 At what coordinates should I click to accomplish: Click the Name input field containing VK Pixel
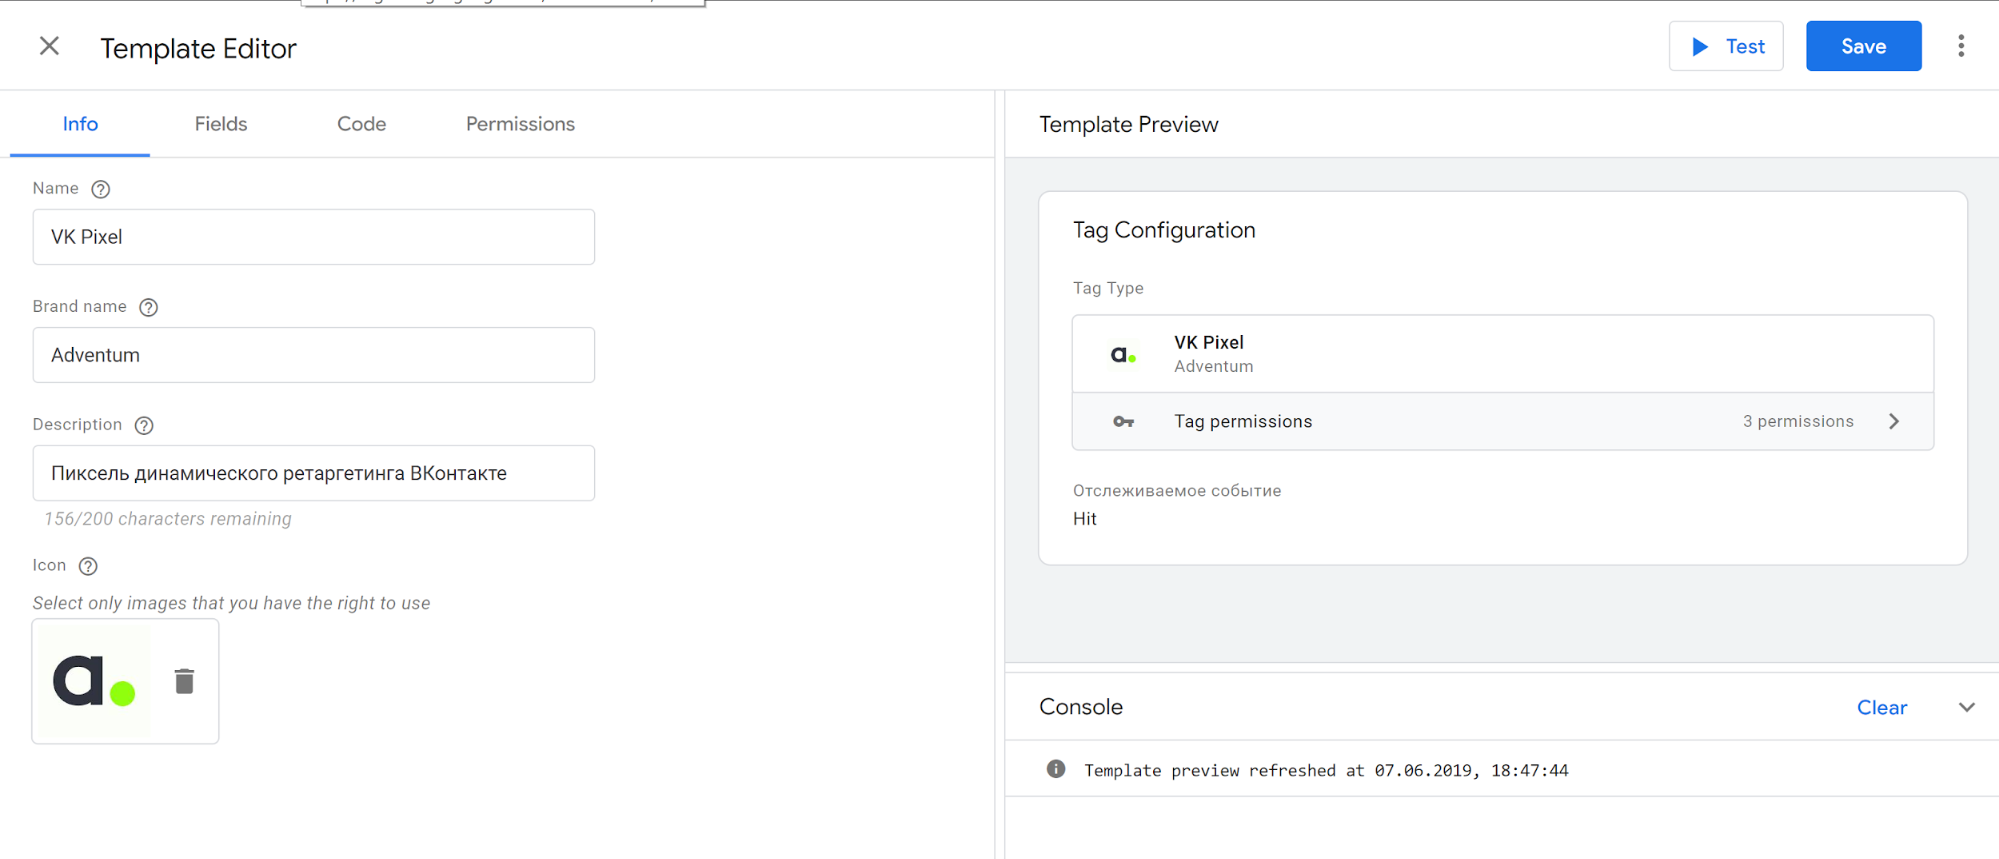[x=313, y=237]
